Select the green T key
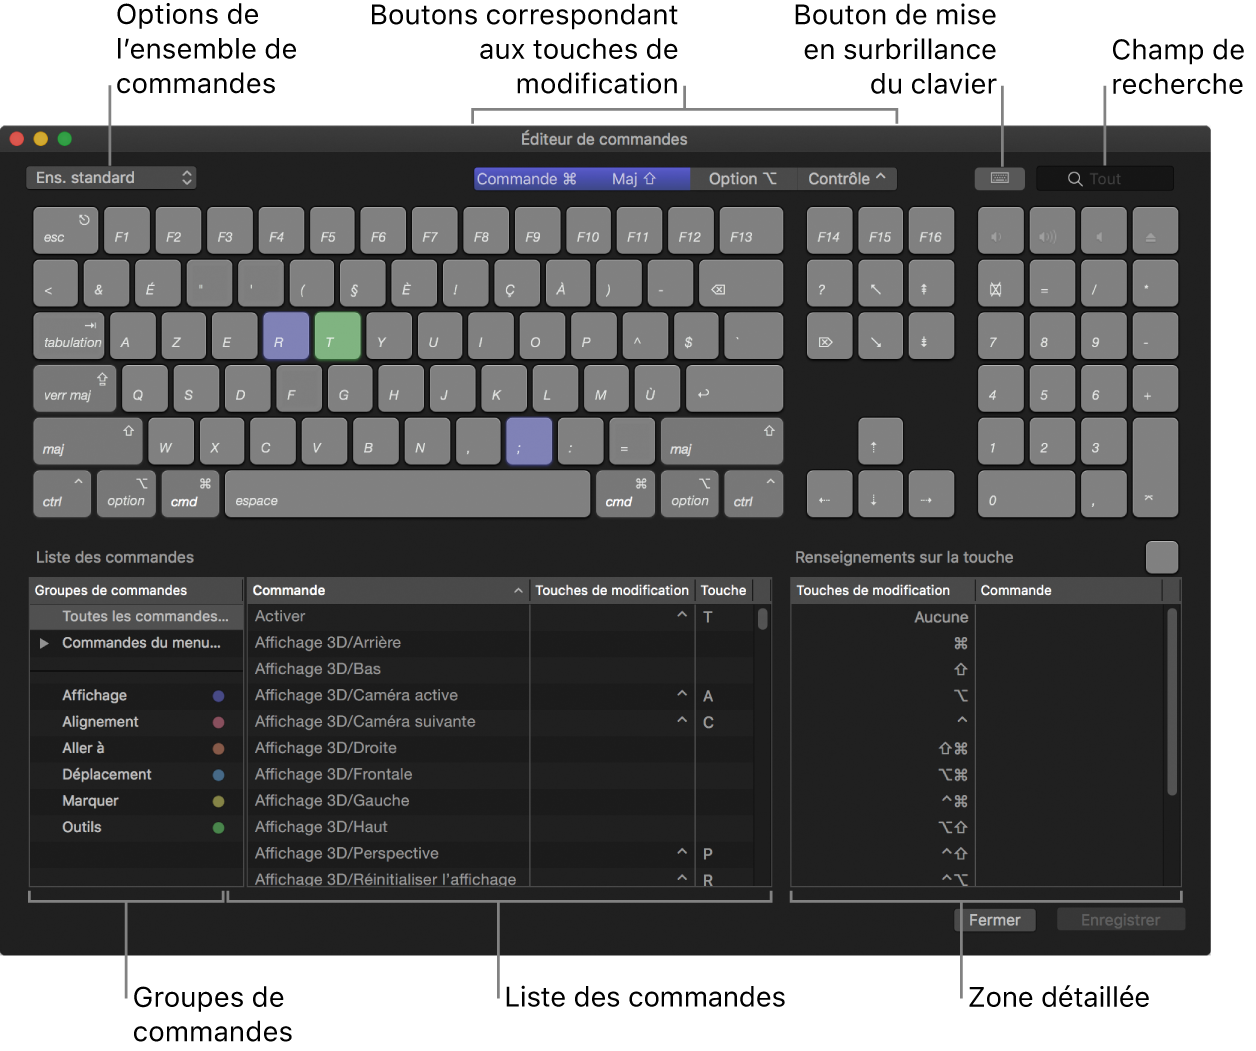Image resolution: width=1256 pixels, height=1051 pixels. pyautogui.click(x=338, y=336)
